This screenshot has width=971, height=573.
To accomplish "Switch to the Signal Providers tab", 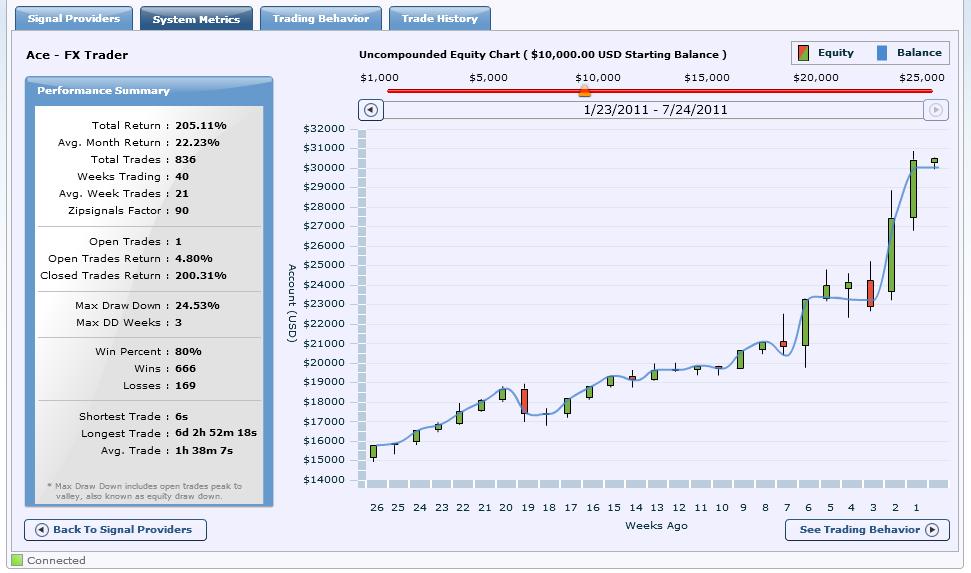I will 74,18.
